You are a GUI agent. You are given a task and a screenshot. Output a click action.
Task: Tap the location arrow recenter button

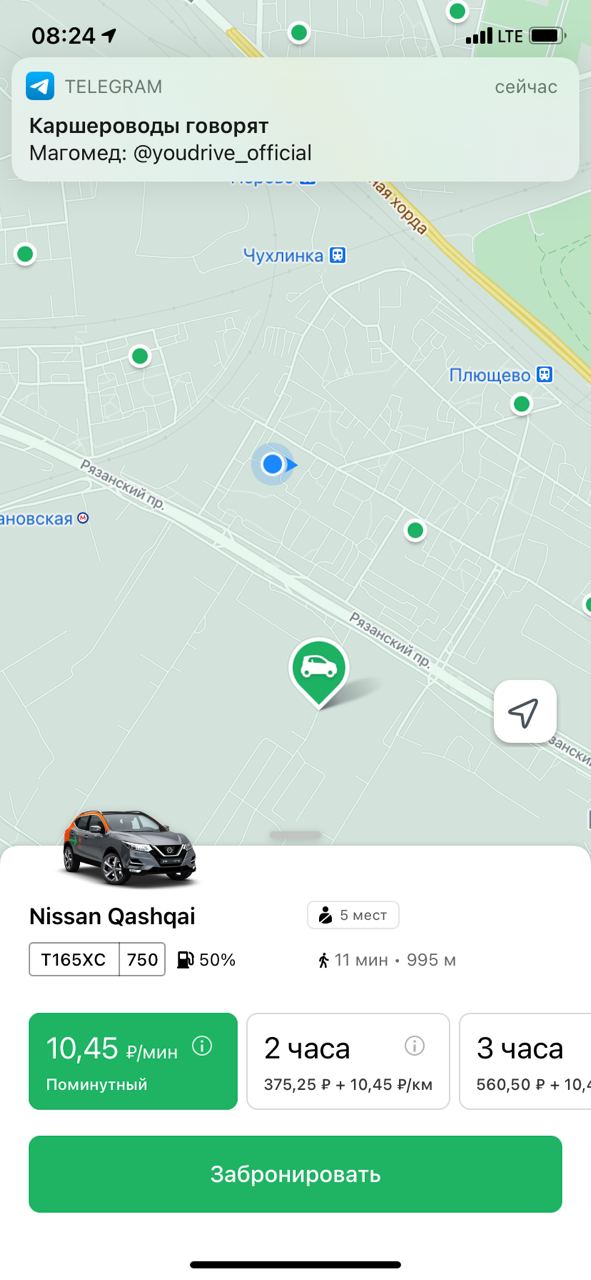pyautogui.click(x=524, y=712)
